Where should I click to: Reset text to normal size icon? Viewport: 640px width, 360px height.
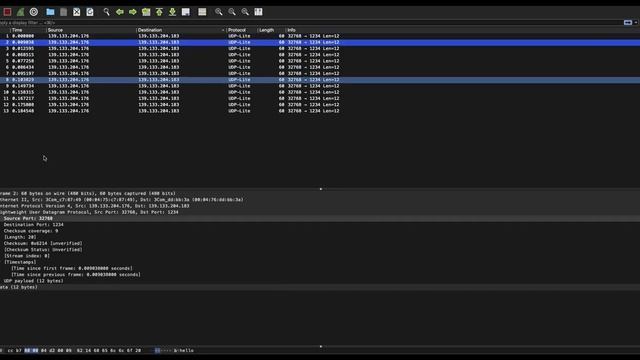[245, 12]
